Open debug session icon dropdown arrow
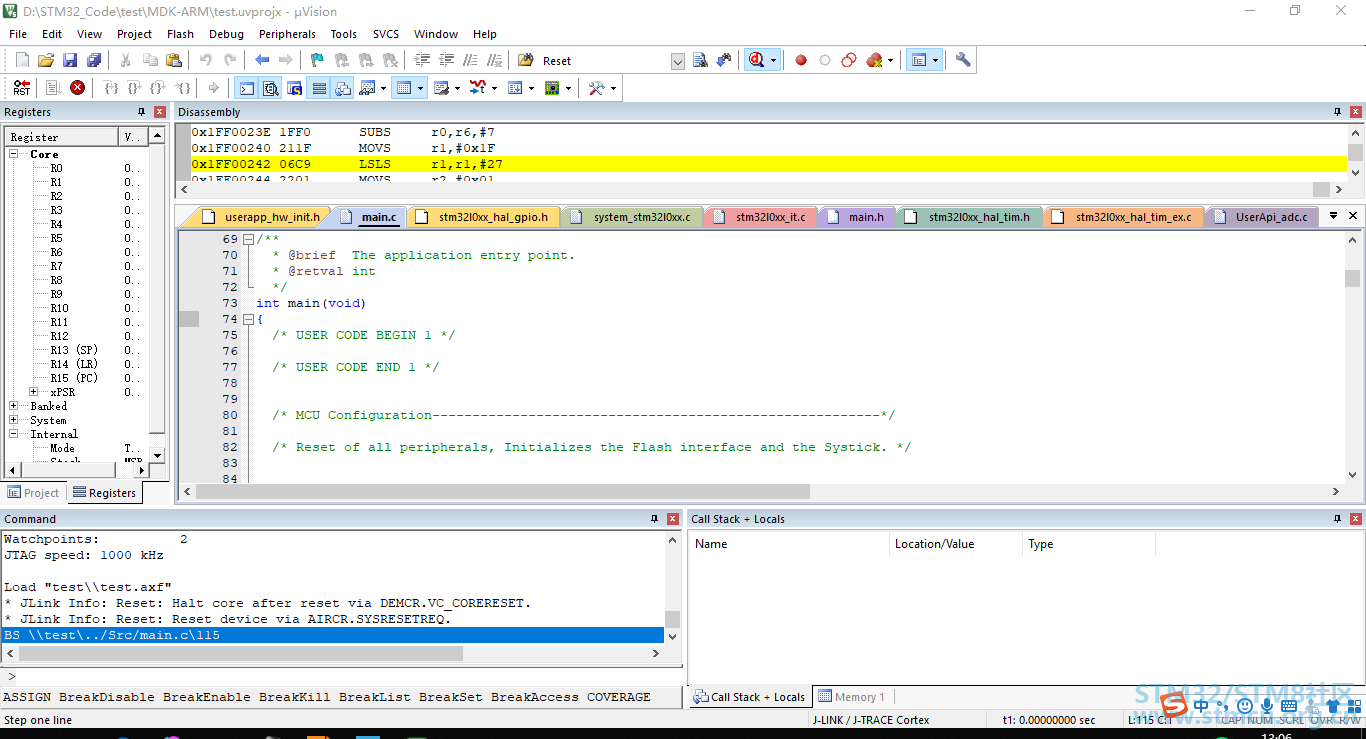Image resolution: width=1366 pixels, height=739 pixels. pos(774,60)
